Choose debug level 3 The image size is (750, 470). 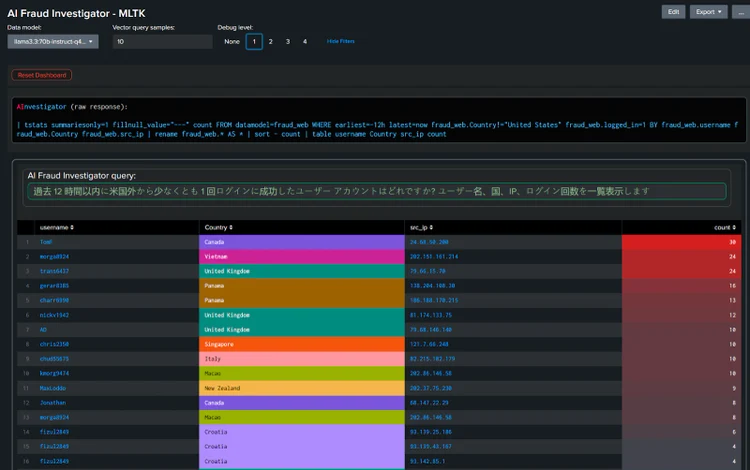[x=287, y=42]
